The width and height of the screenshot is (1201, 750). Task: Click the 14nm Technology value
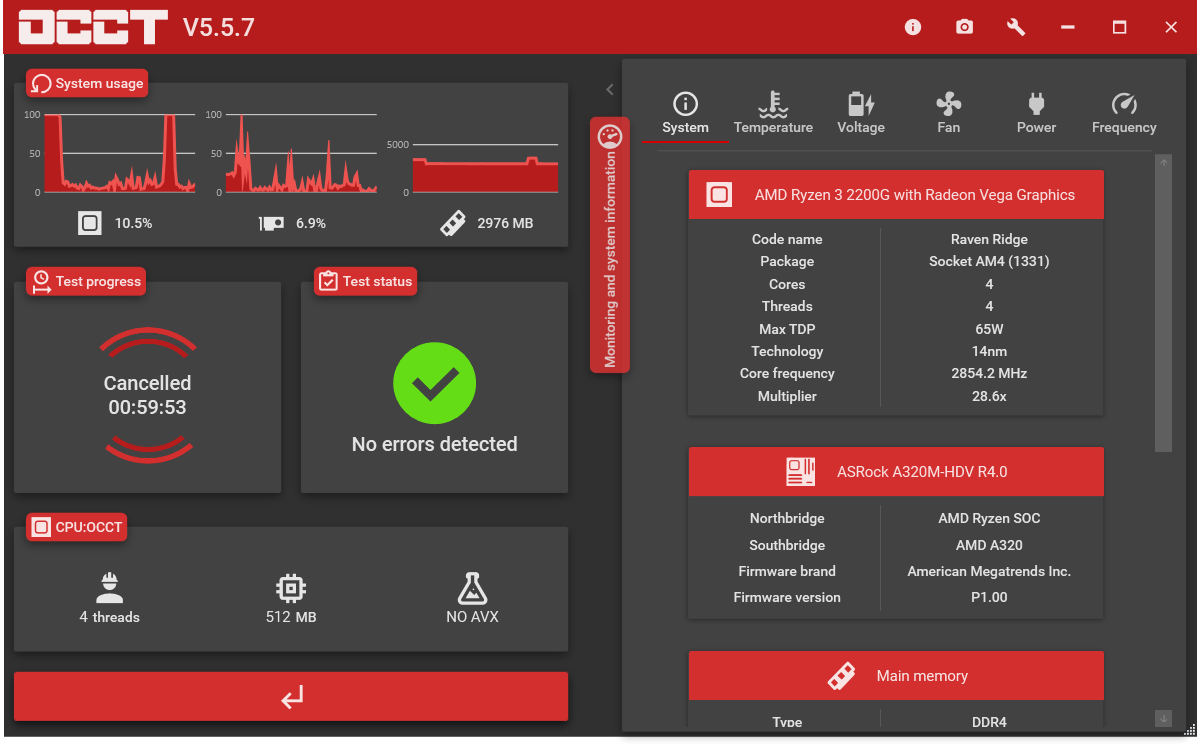[989, 351]
